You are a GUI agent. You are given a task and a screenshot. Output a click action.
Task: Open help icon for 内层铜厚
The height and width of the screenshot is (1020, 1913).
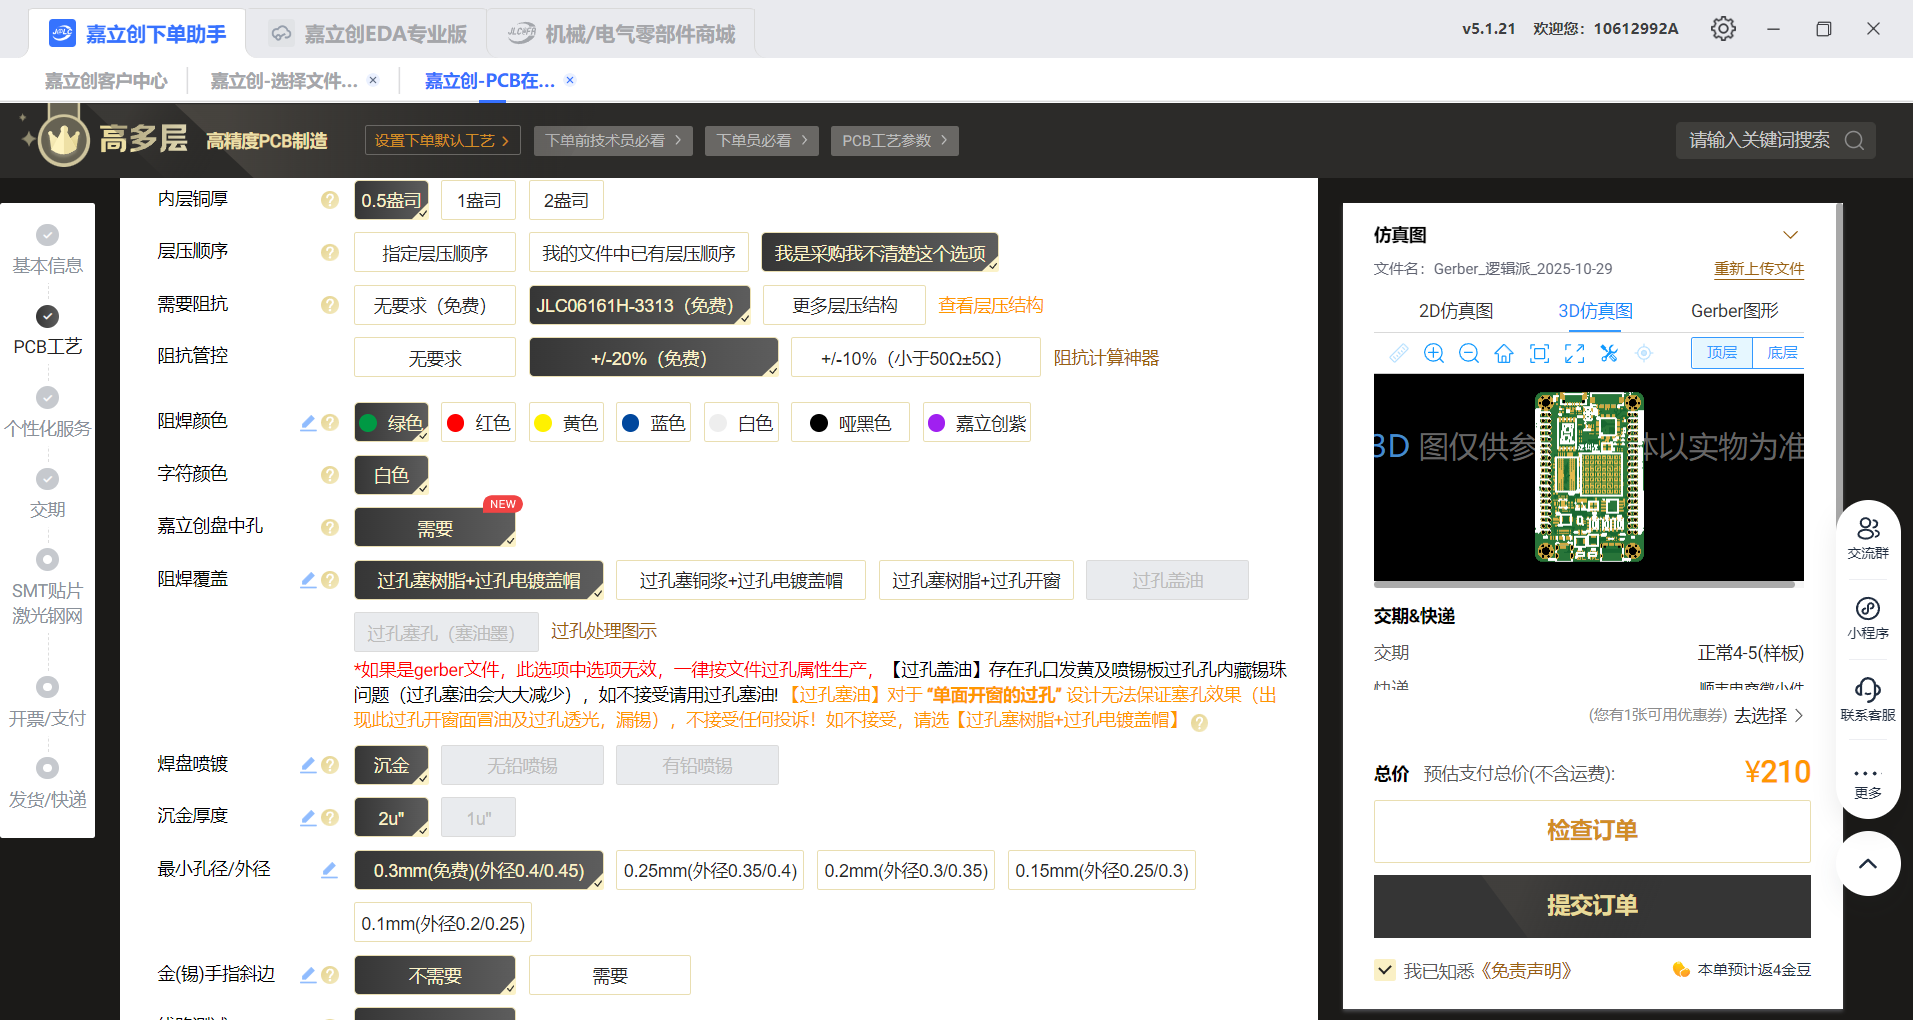[330, 200]
